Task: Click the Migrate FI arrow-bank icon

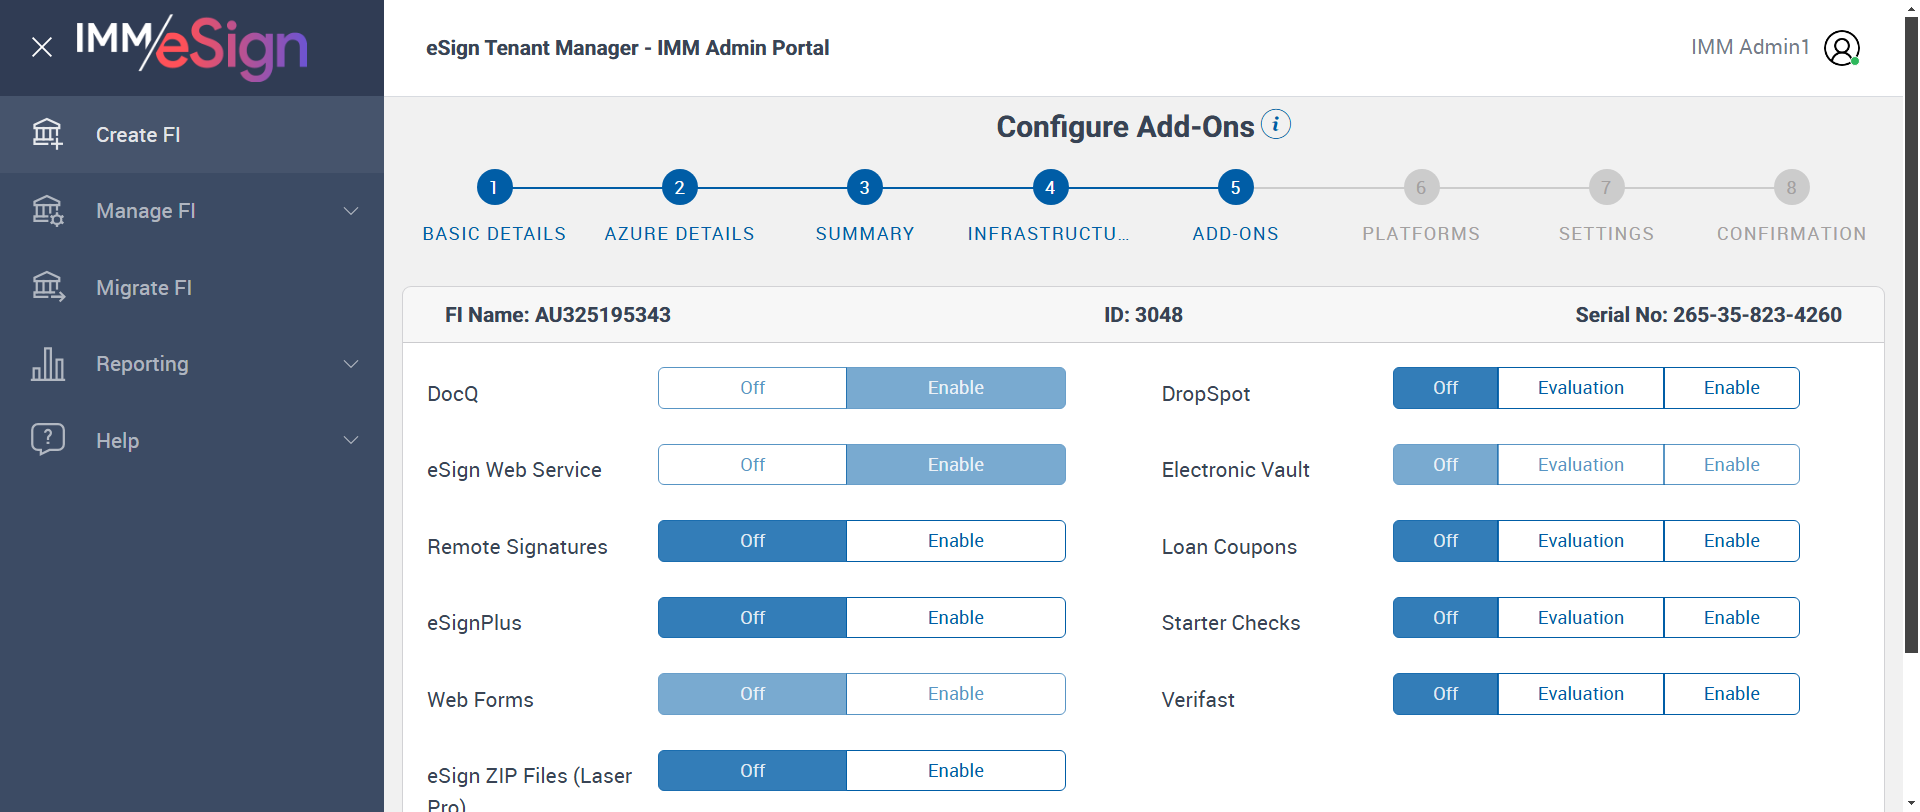Action: point(47,287)
